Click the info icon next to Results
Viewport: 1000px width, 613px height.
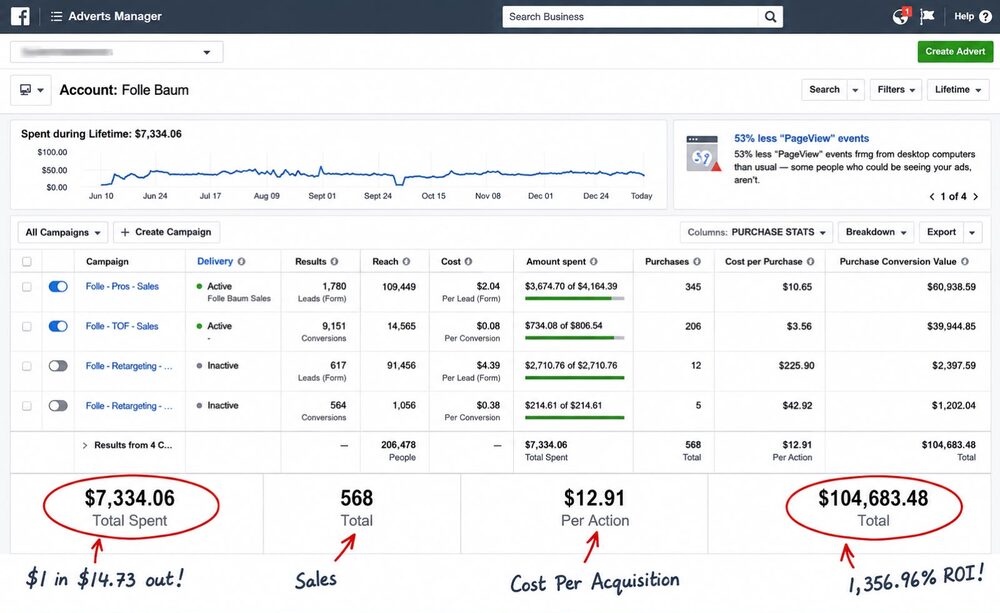pyautogui.click(x=334, y=262)
